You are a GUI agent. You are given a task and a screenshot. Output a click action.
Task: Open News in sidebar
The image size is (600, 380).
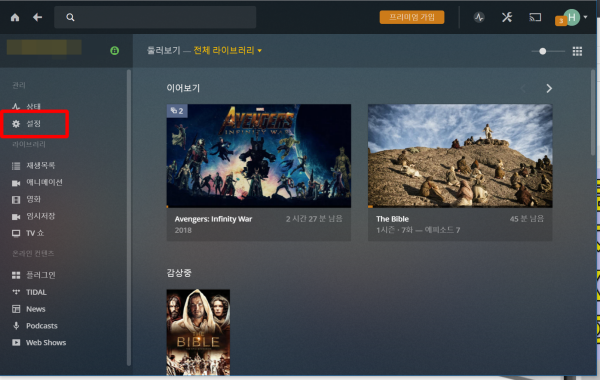click(x=36, y=309)
